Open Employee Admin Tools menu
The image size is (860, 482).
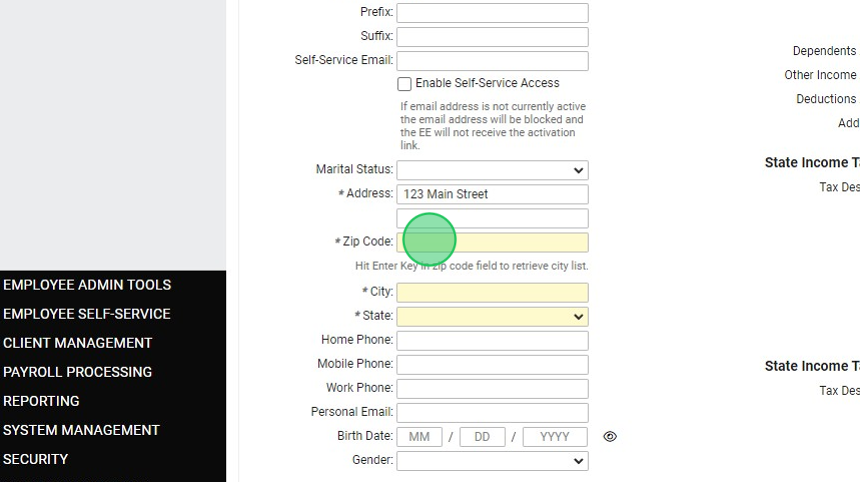pos(87,285)
